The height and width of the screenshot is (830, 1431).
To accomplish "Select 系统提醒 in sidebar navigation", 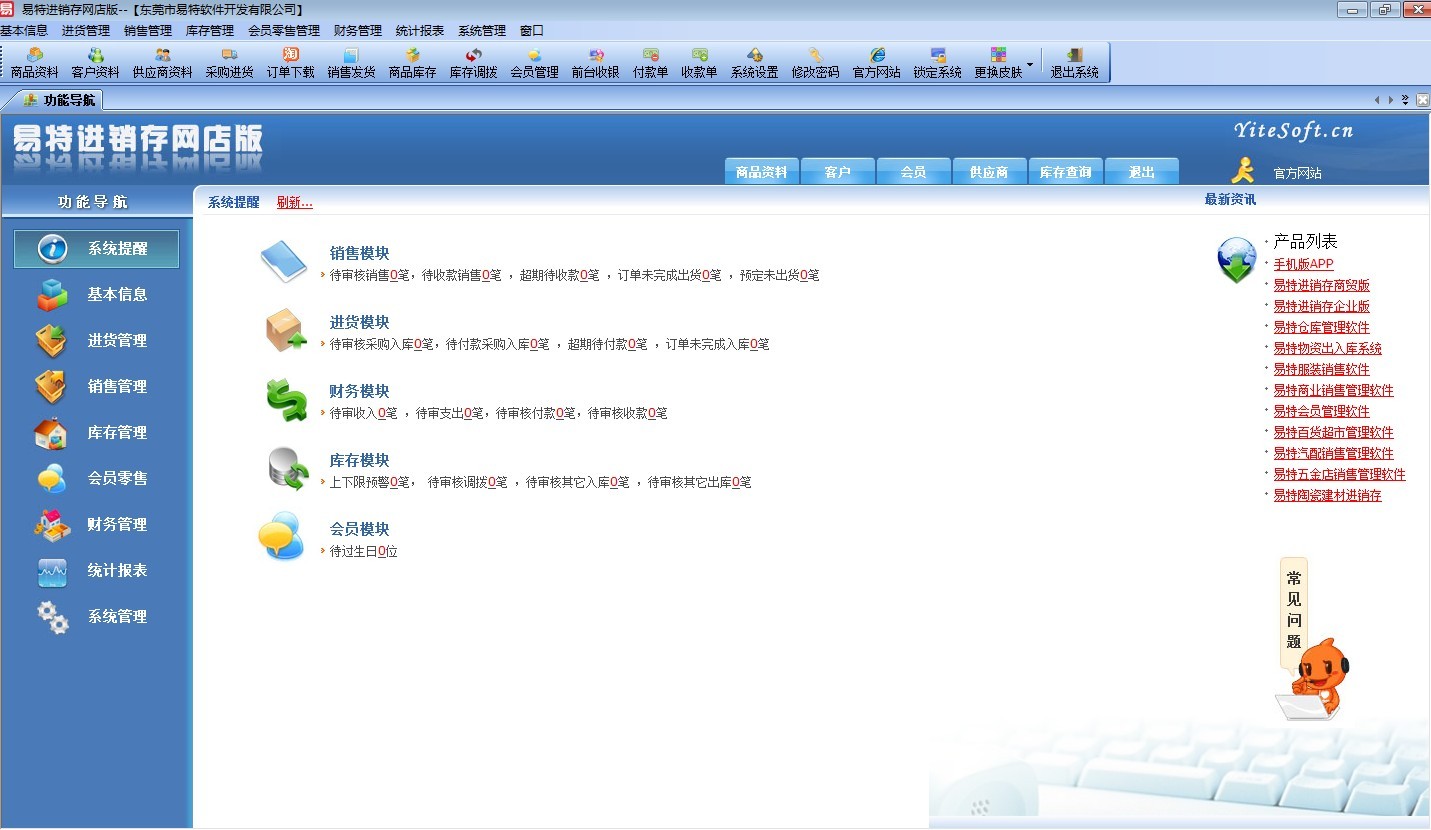I will click(x=96, y=249).
